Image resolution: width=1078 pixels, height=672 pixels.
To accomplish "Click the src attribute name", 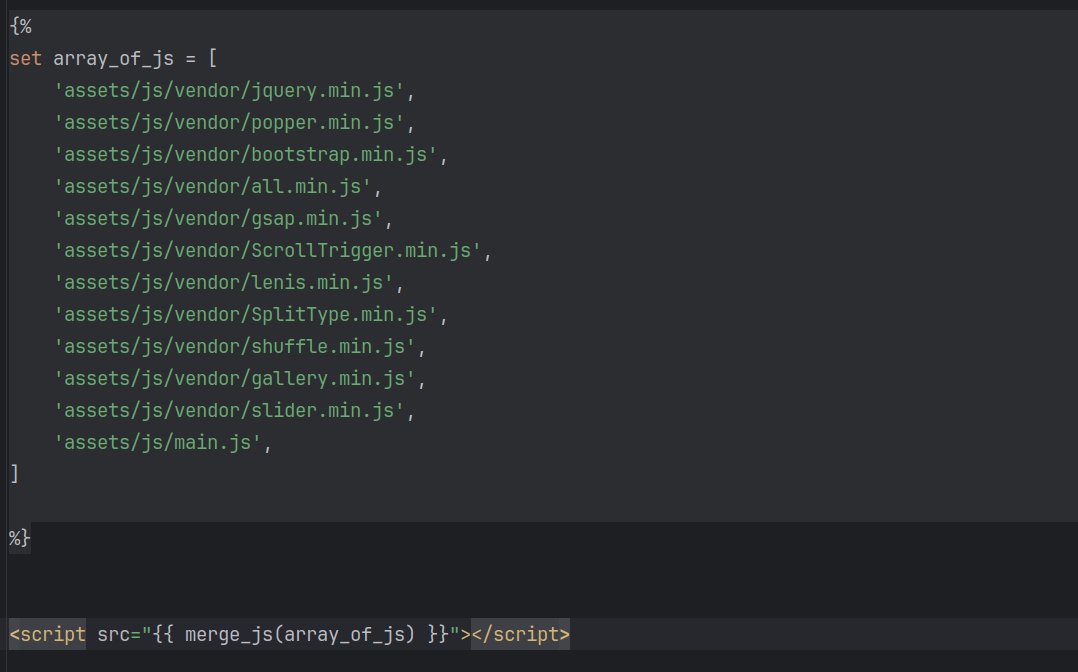I will point(113,634).
